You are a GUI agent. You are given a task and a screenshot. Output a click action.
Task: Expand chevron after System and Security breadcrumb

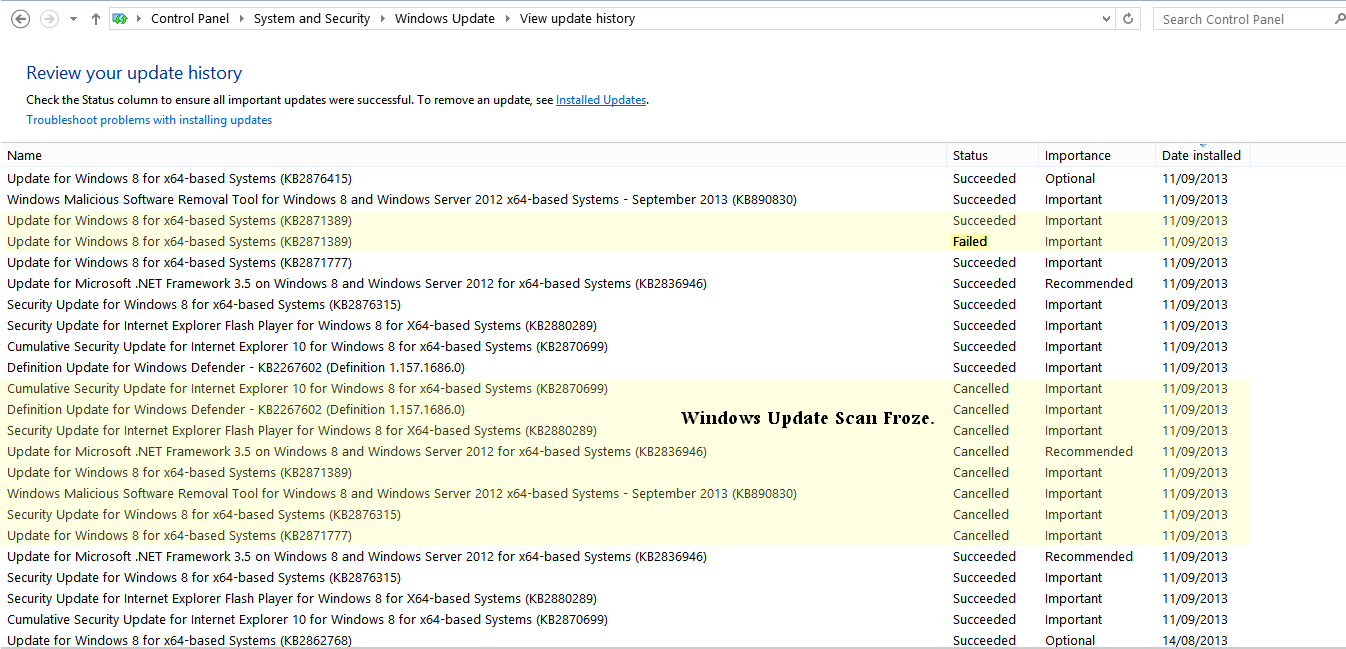pos(383,19)
